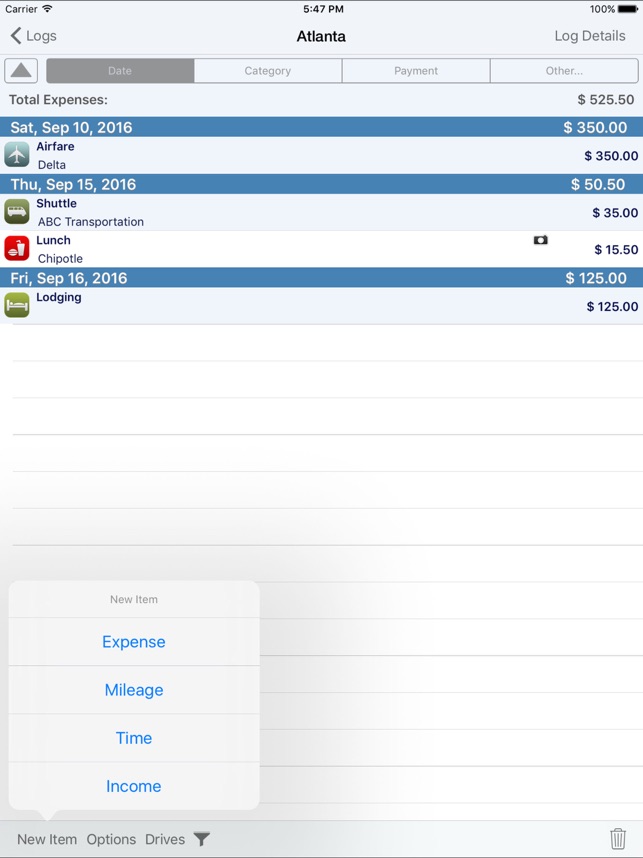Tap the airplane Airfare category icon
This screenshot has height=858, width=643.
pos(17,155)
